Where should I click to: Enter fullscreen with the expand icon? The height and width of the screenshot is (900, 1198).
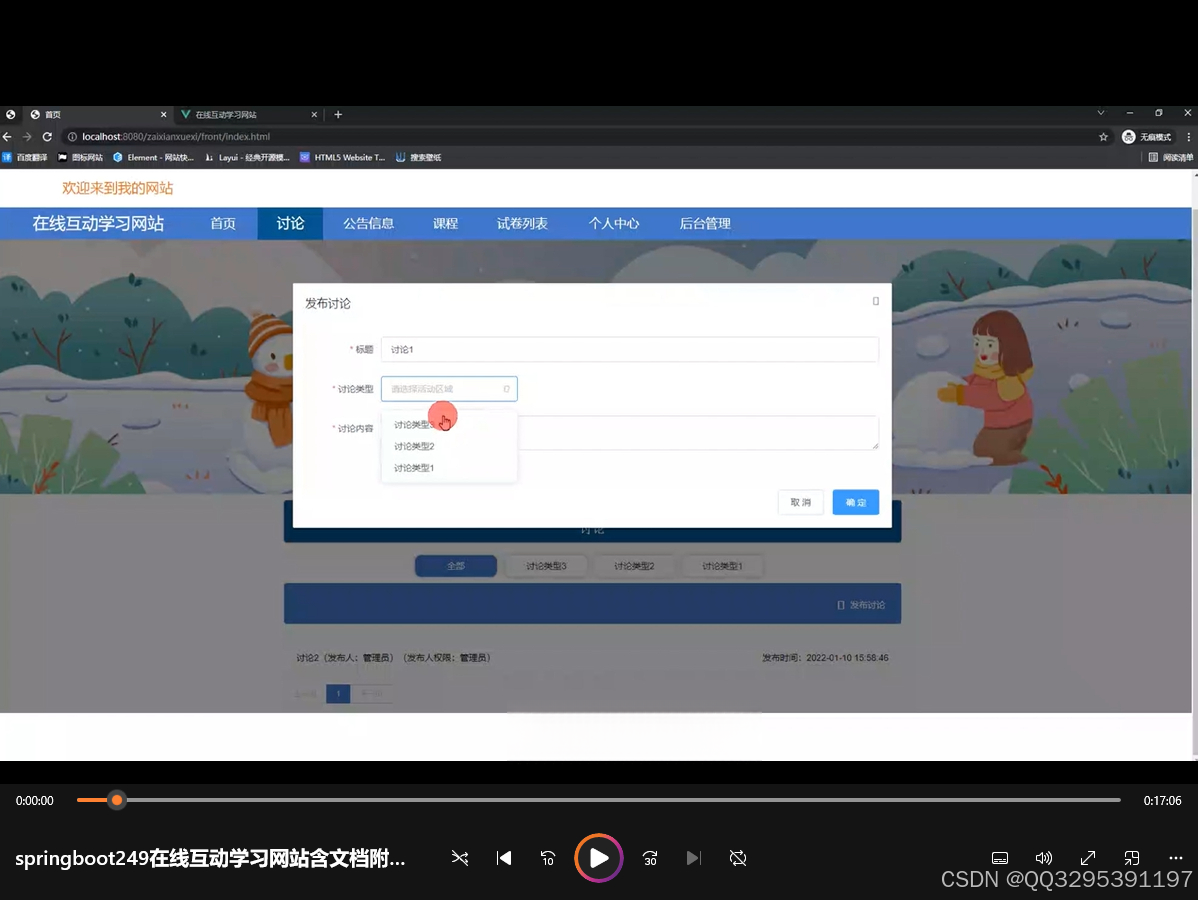tap(1087, 858)
